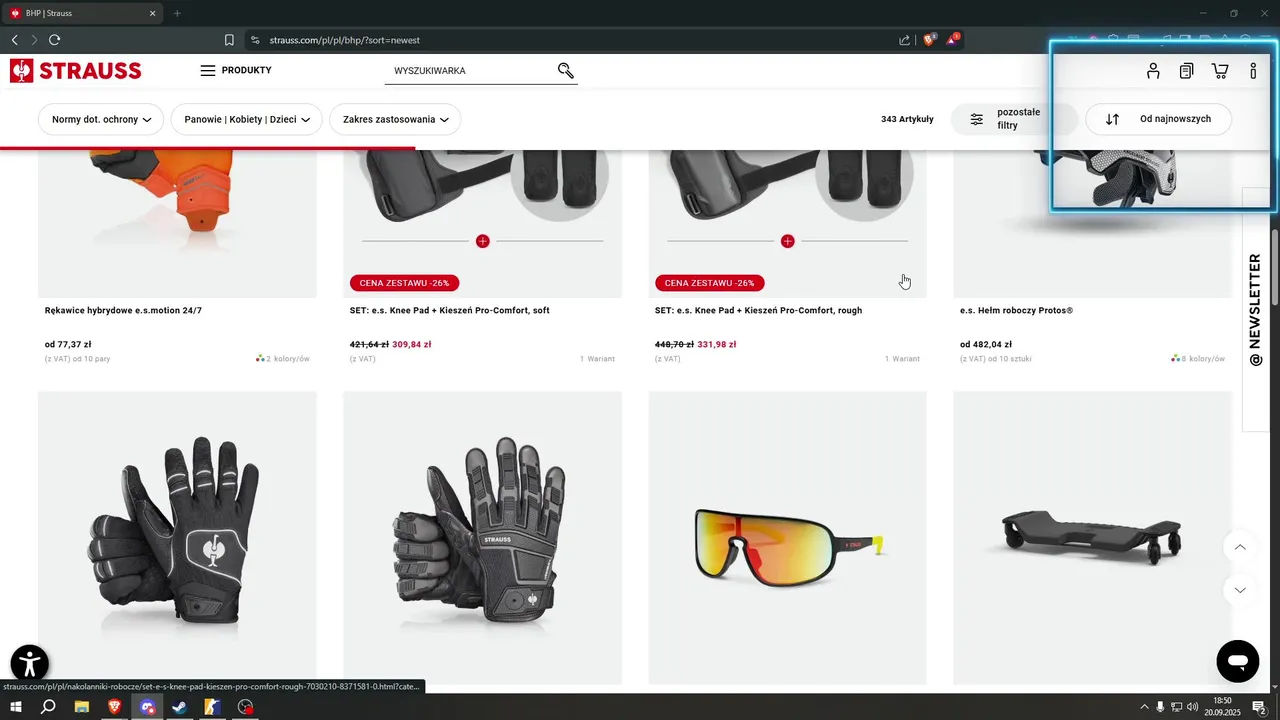Click the plus icon on rough Knee Pad set

tap(788, 241)
